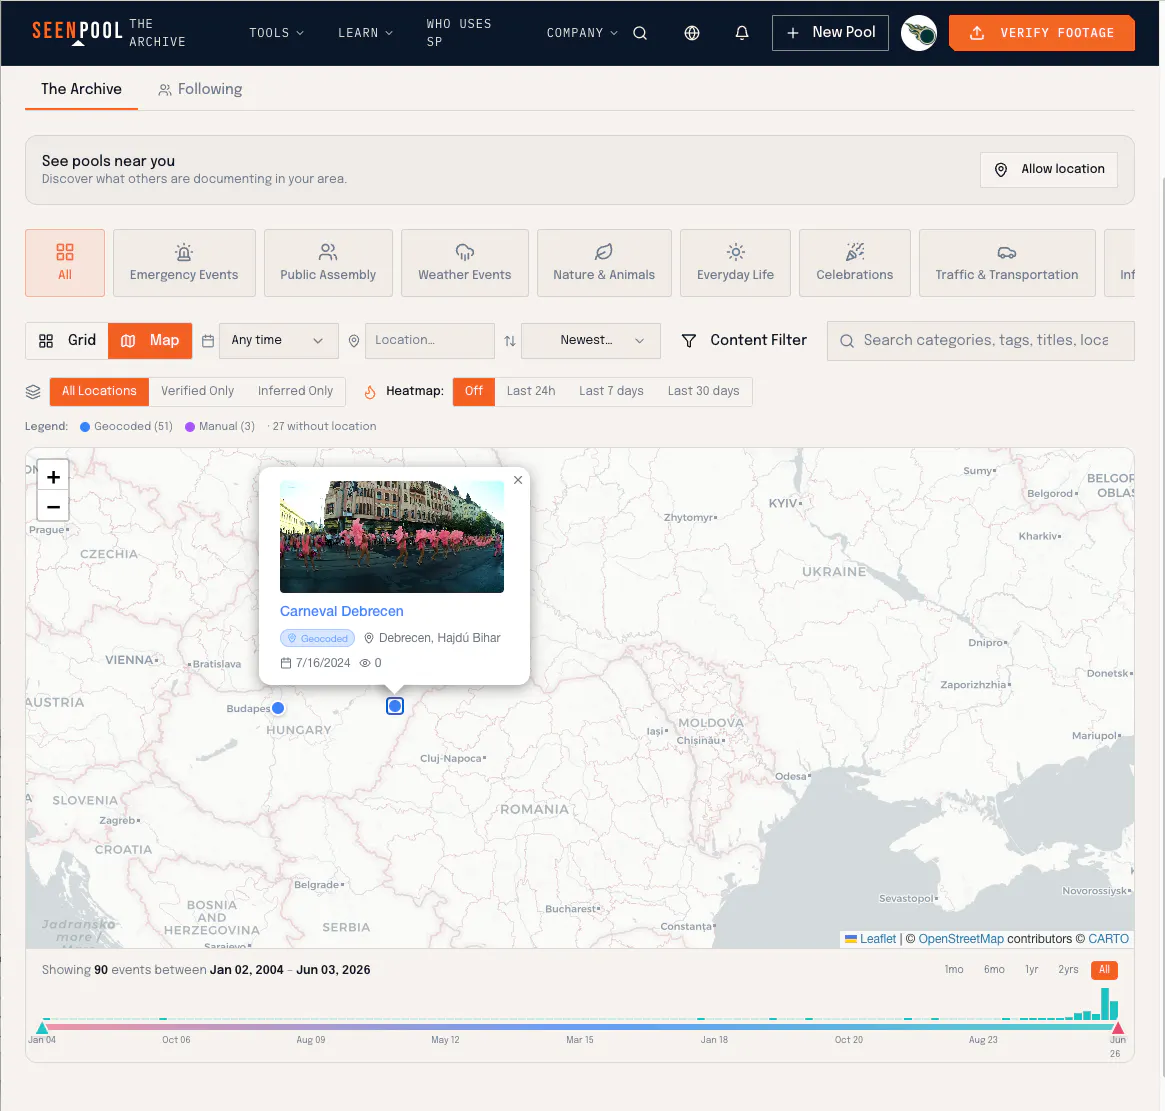This screenshot has height=1111, width=1165.
Task: Select the All categories tile
Action: [65, 263]
